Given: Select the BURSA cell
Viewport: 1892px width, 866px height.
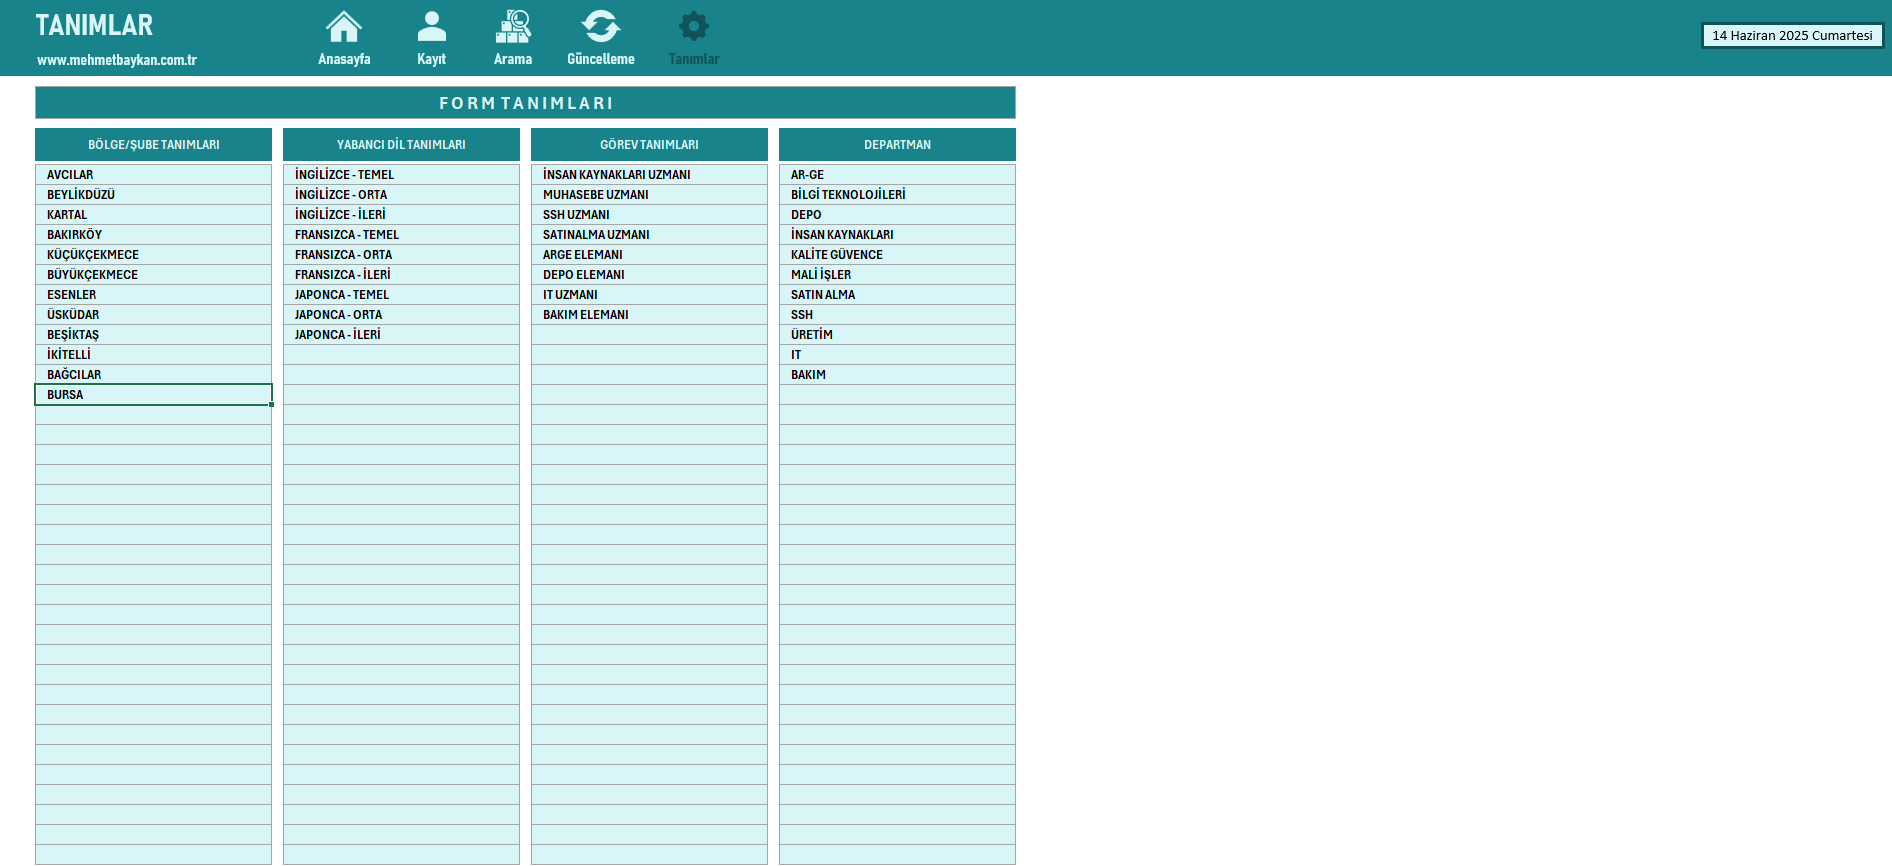Looking at the screenshot, I should coord(153,395).
